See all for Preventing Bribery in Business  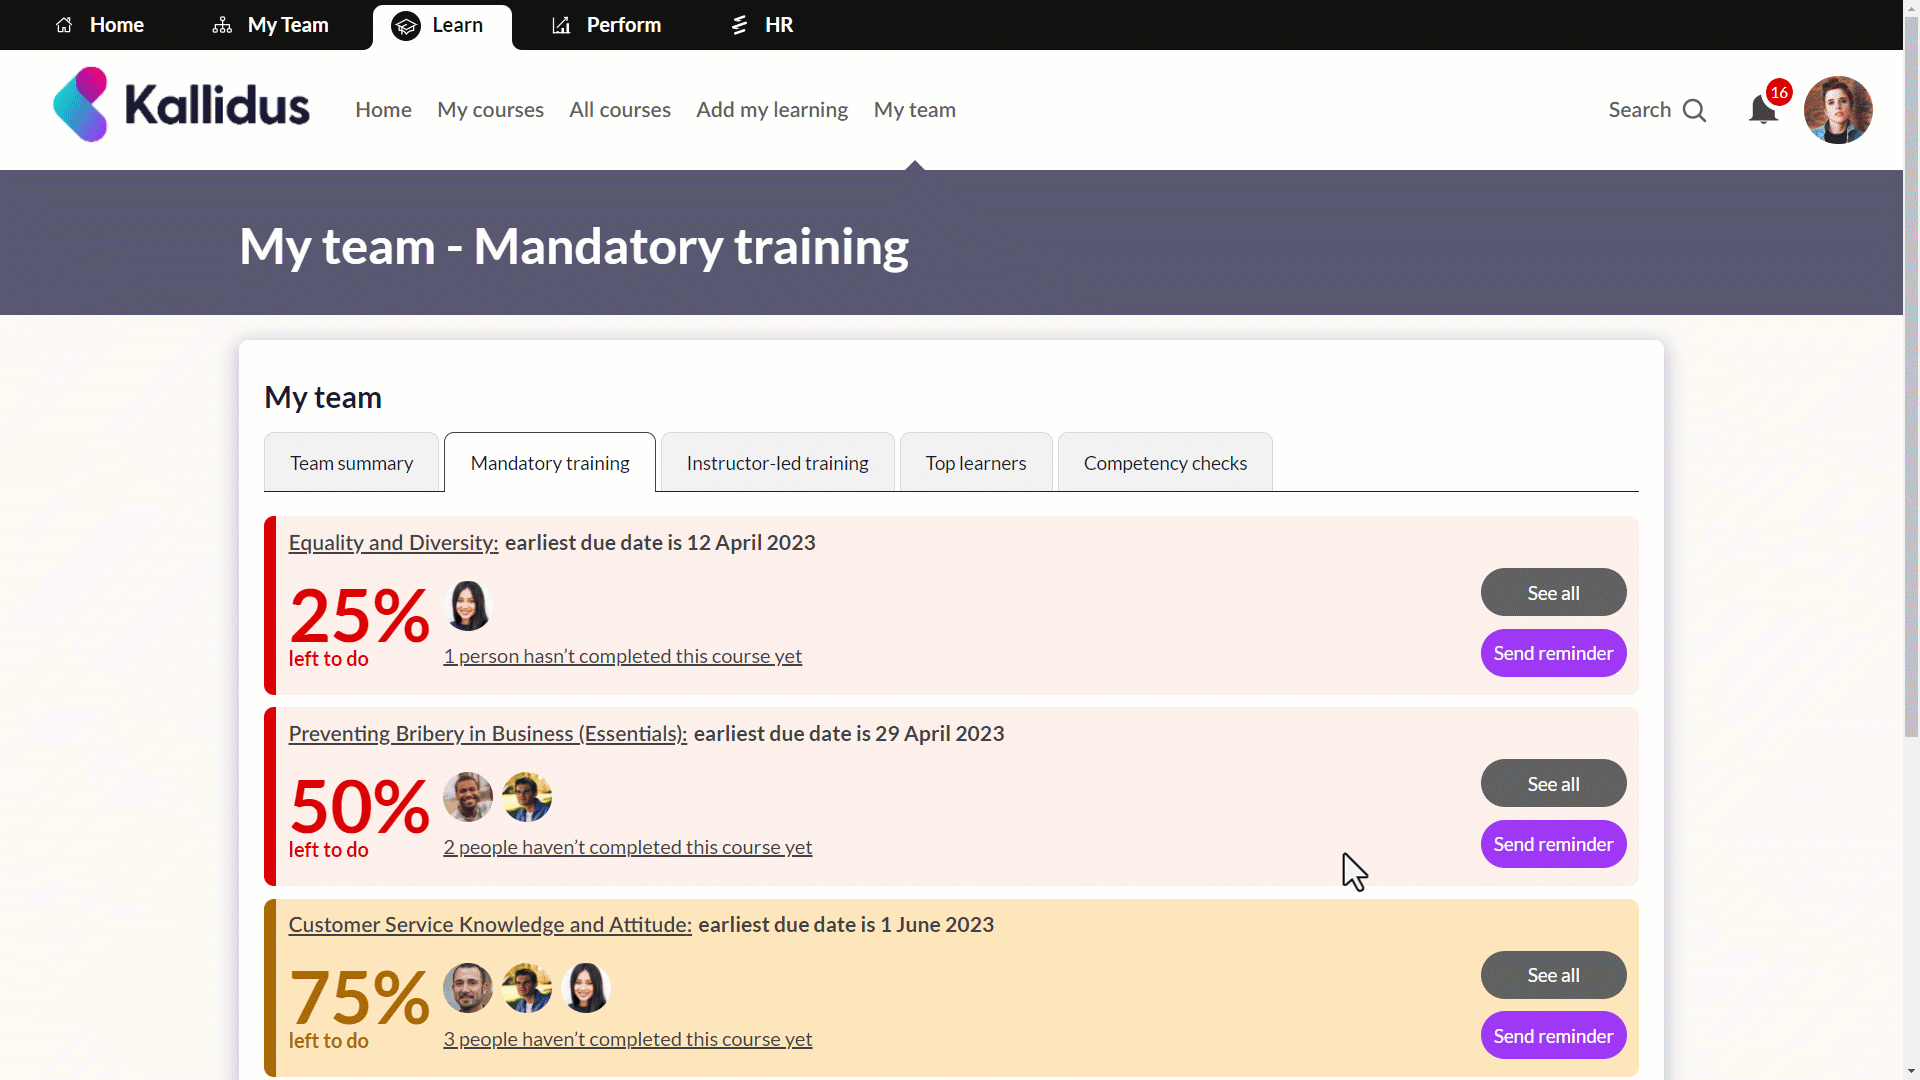[x=1552, y=784]
